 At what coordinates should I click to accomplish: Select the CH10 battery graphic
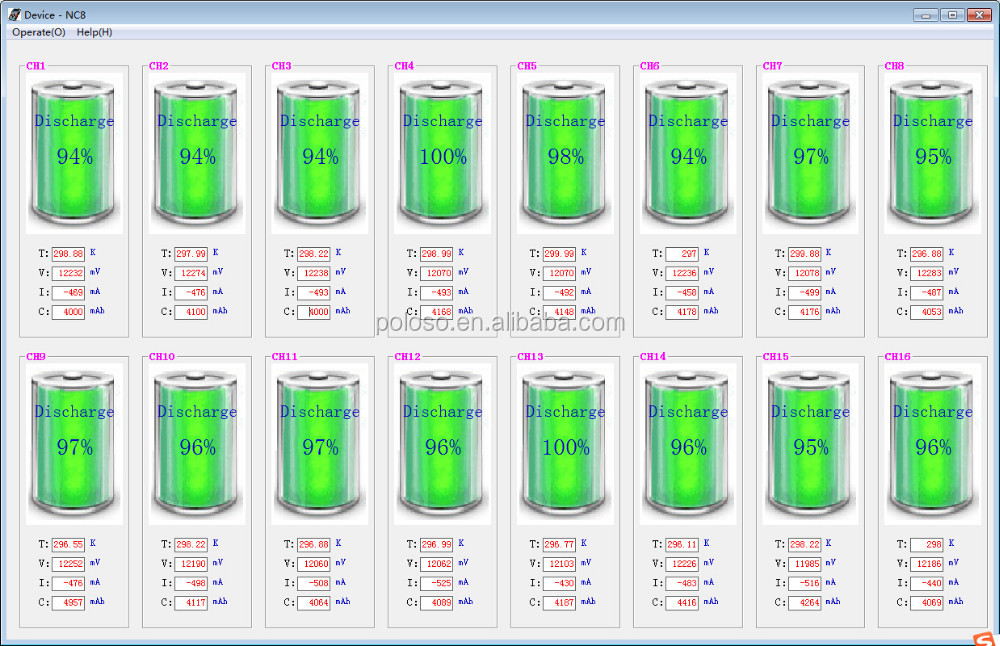coord(197,444)
